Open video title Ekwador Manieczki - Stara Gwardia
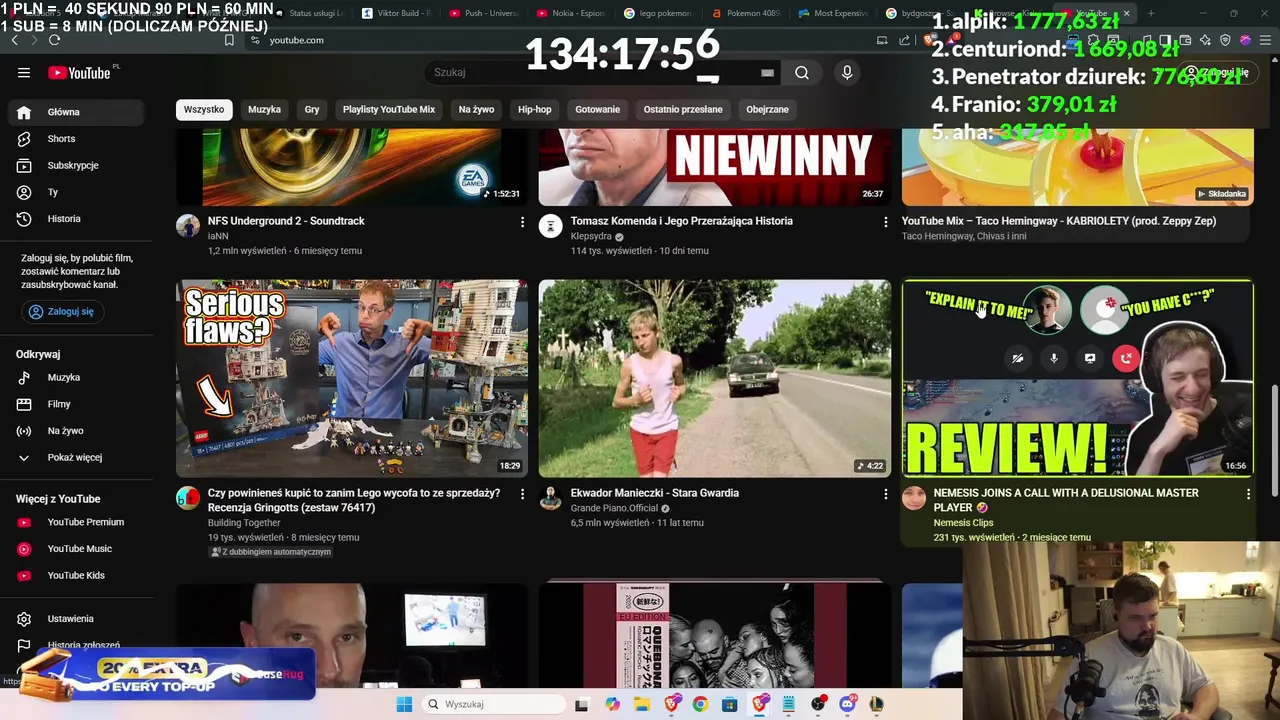 tap(655, 493)
